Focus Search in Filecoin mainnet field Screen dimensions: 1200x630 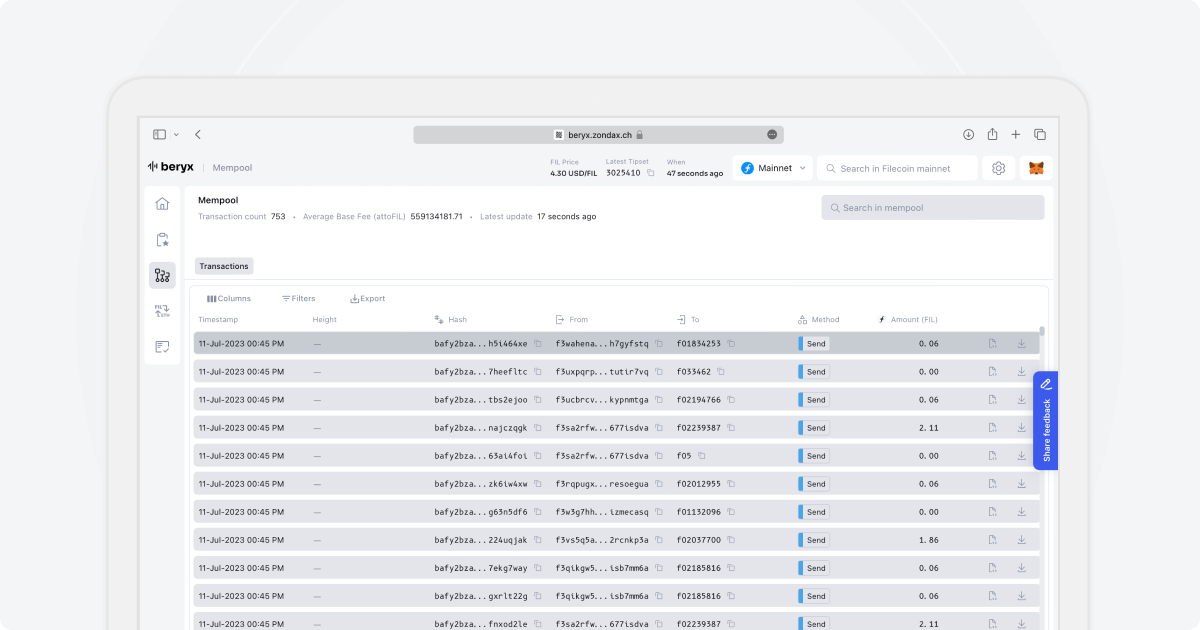[897, 168]
